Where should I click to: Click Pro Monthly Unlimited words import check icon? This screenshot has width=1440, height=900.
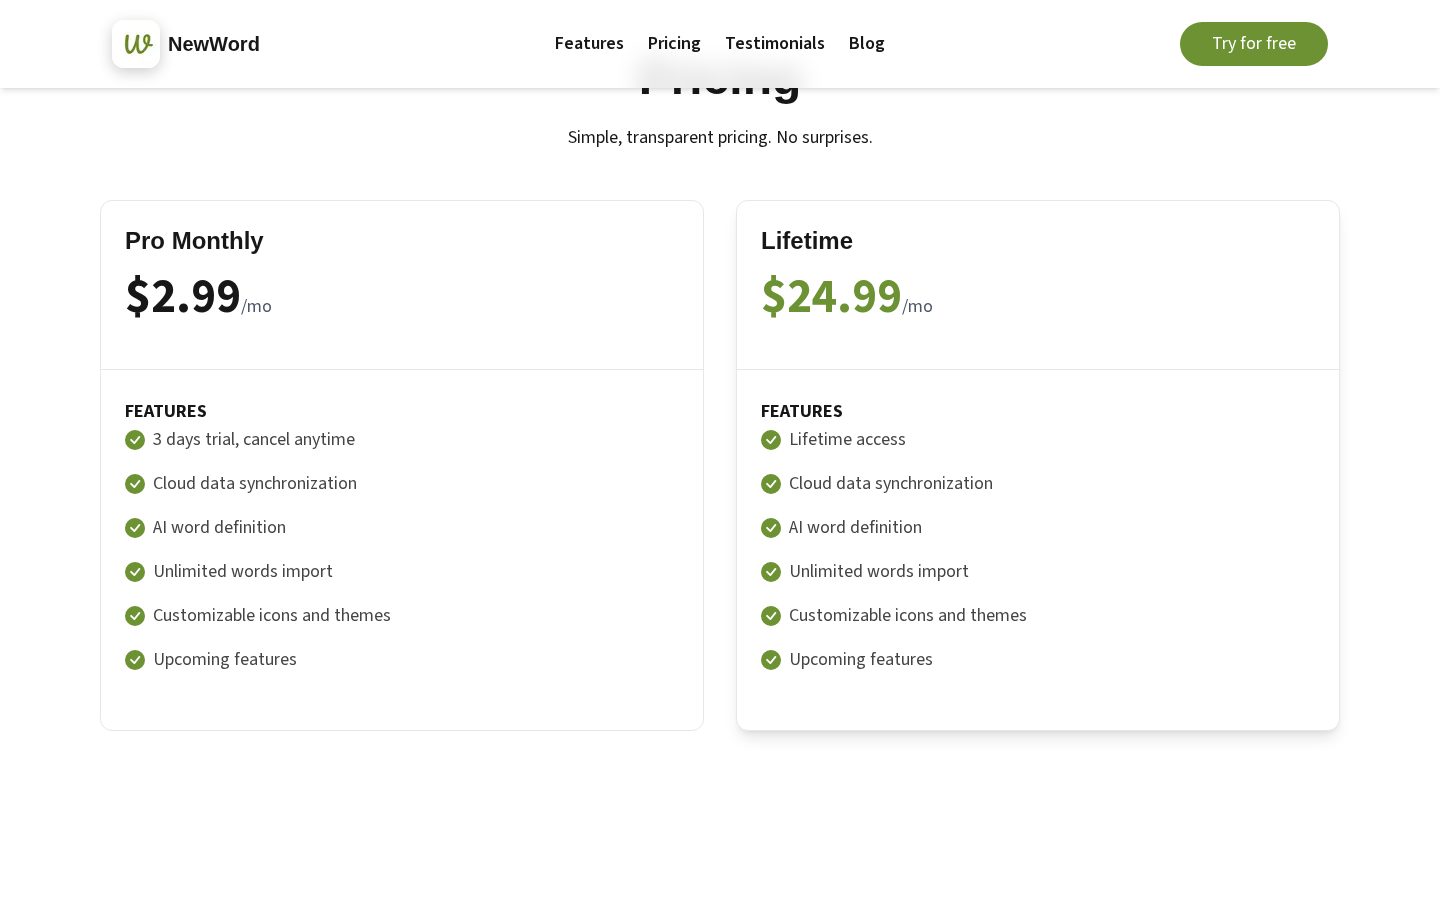pyautogui.click(x=135, y=572)
